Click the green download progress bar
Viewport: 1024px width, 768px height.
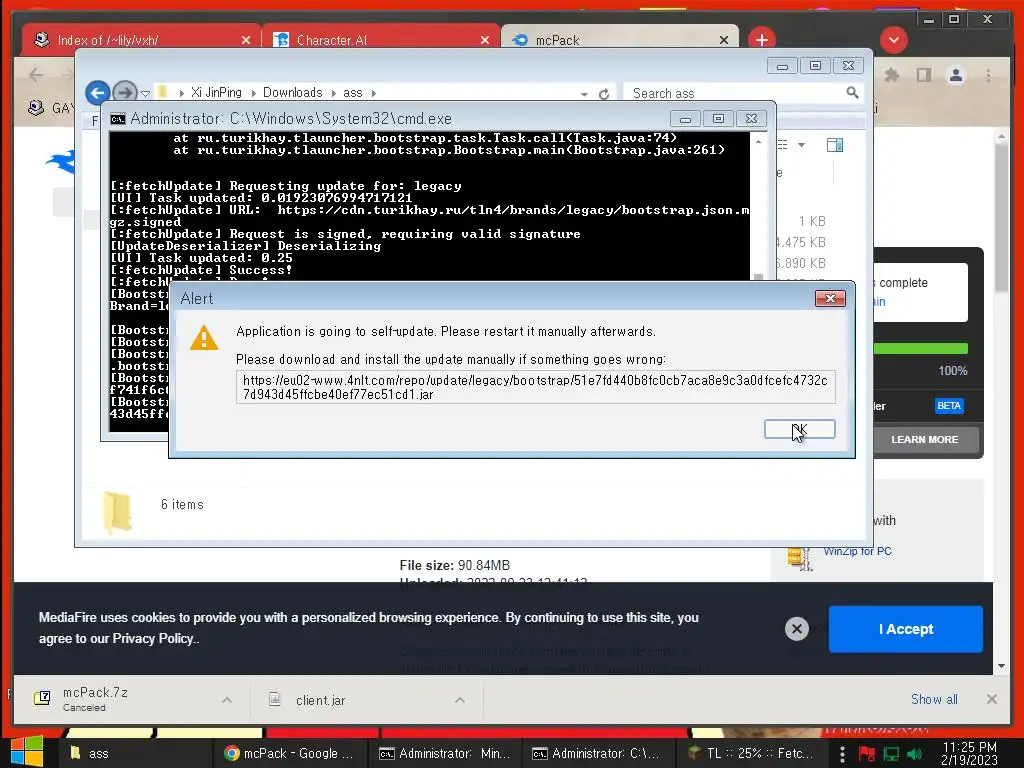(920, 349)
